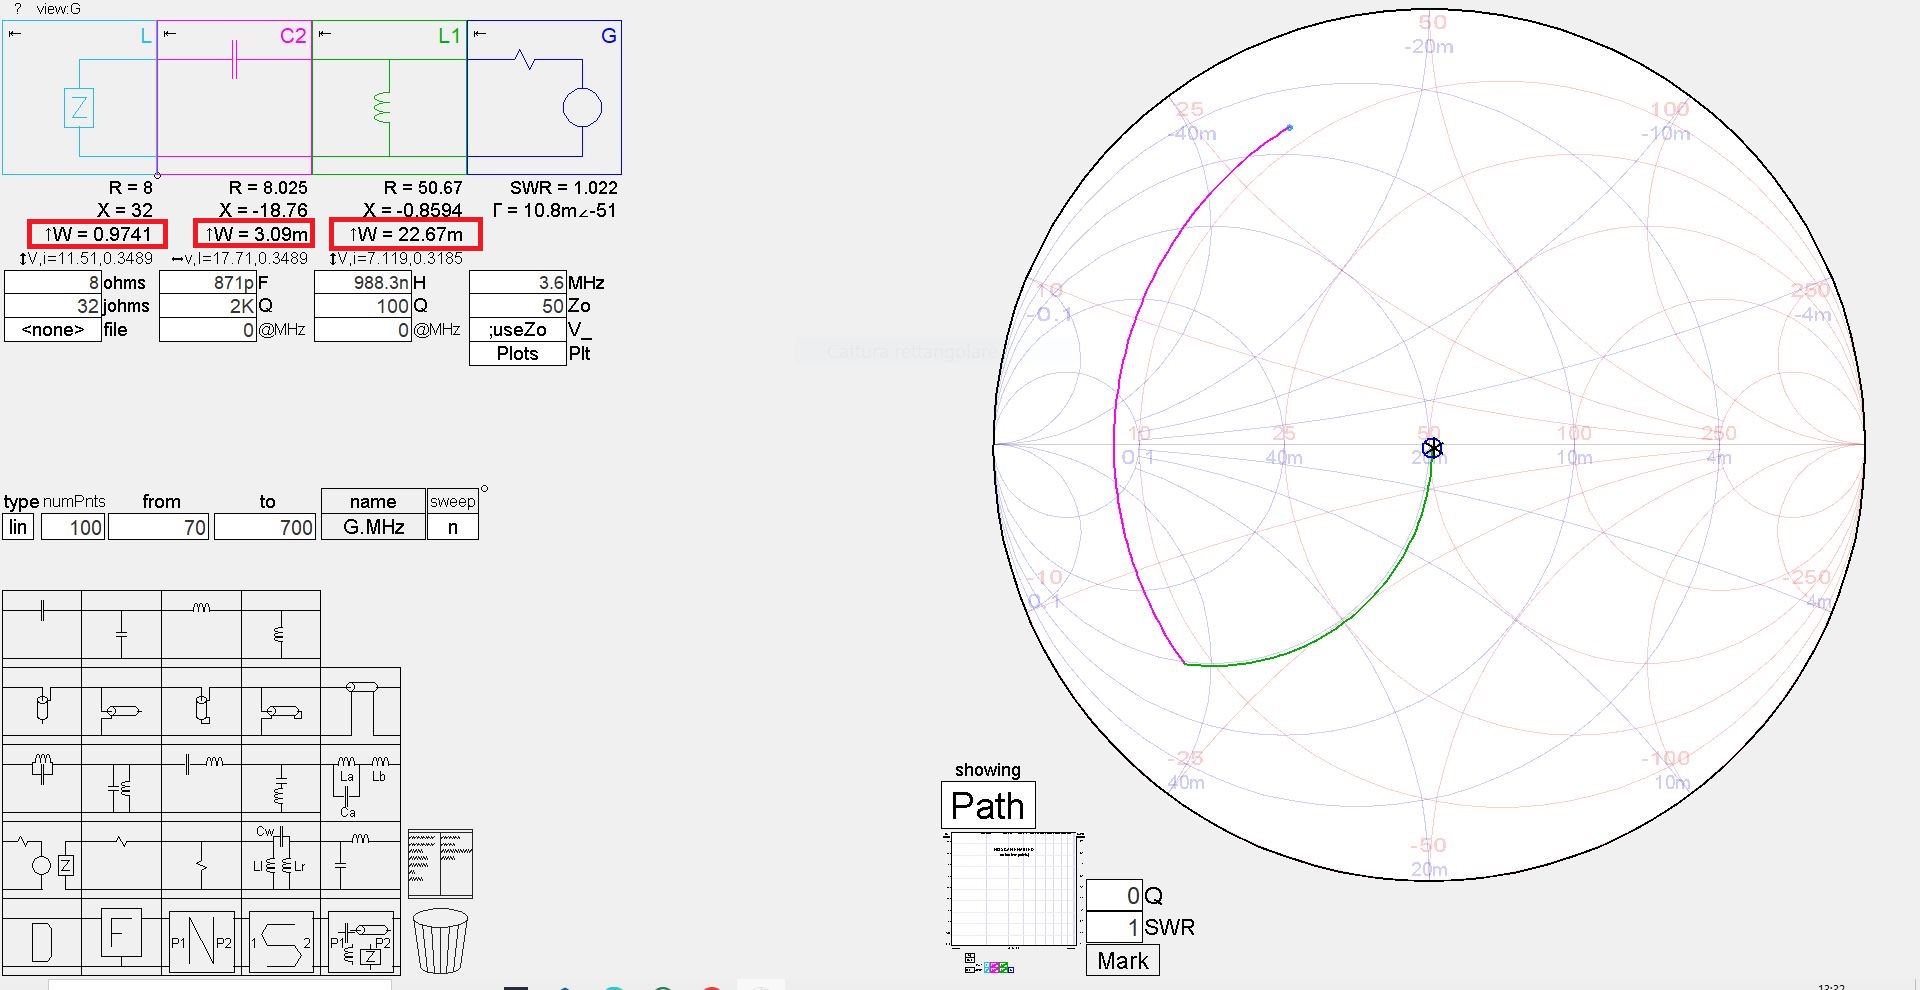Toggle the arrow in L block corner
This screenshot has height=990, width=1920.
pyautogui.click(x=14, y=34)
